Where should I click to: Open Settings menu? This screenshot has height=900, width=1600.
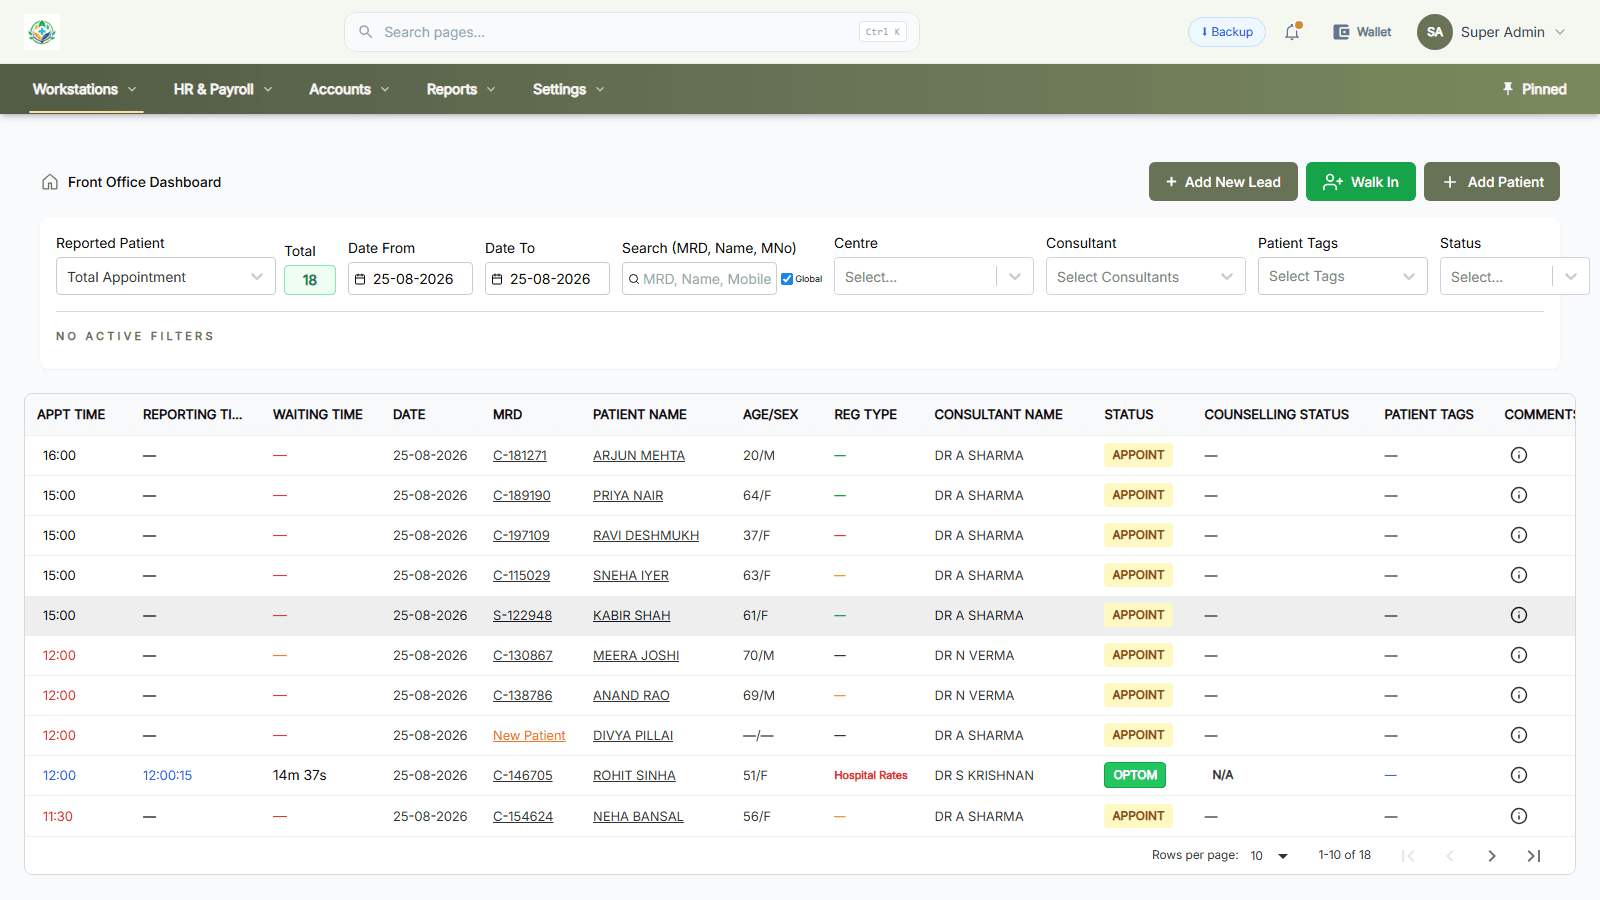pyautogui.click(x=568, y=89)
